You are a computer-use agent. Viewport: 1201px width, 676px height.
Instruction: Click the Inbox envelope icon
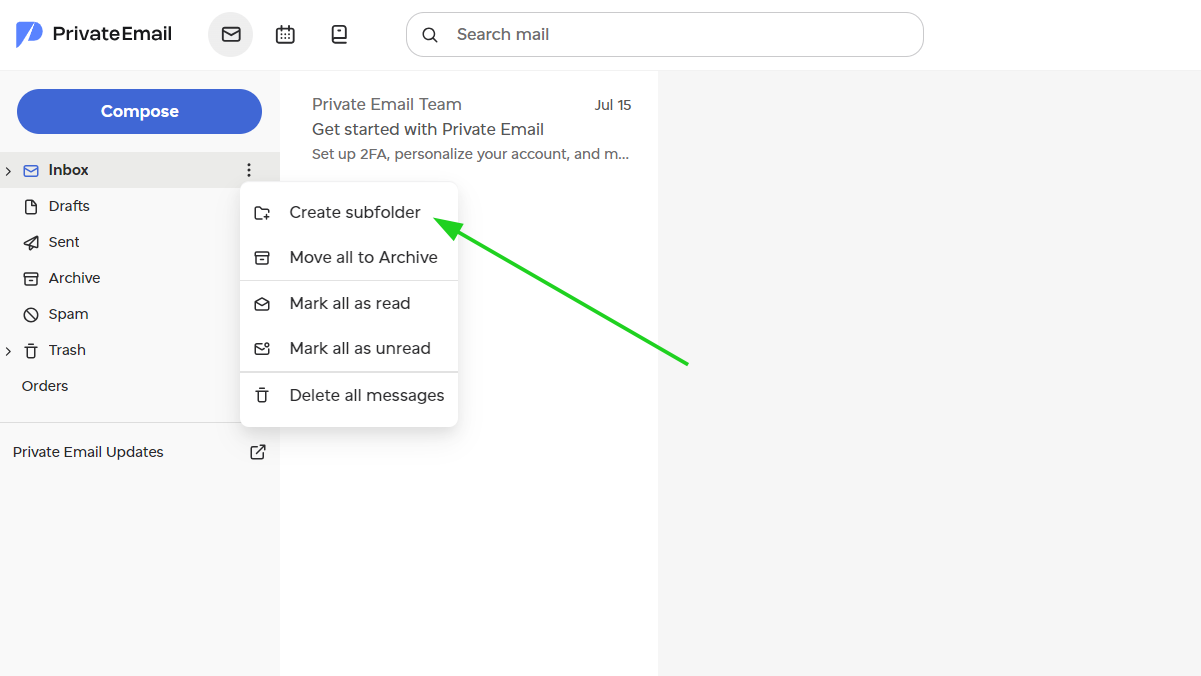(x=31, y=170)
